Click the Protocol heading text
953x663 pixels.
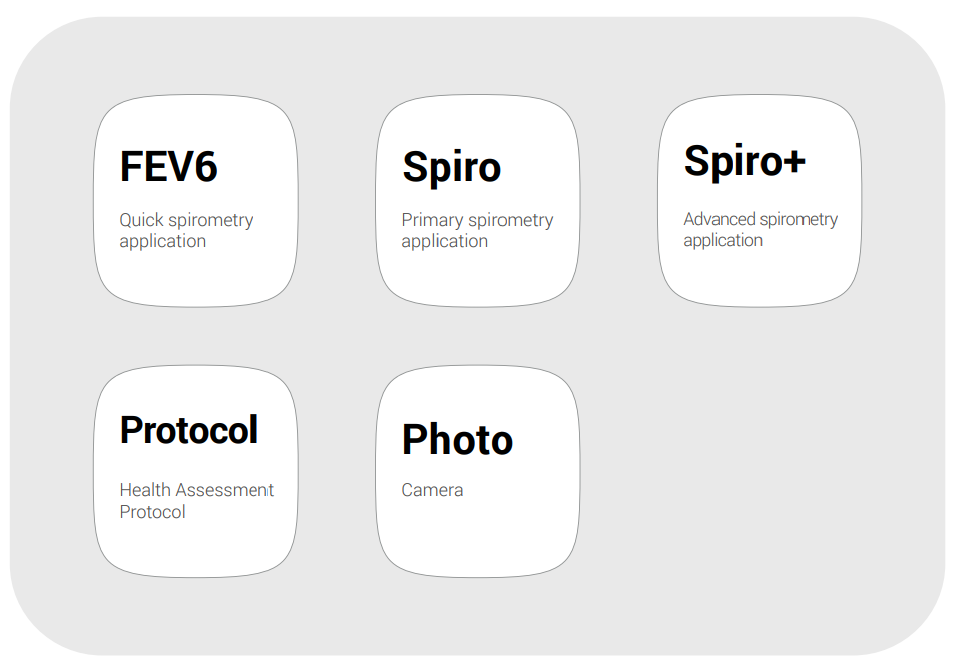(189, 430)
